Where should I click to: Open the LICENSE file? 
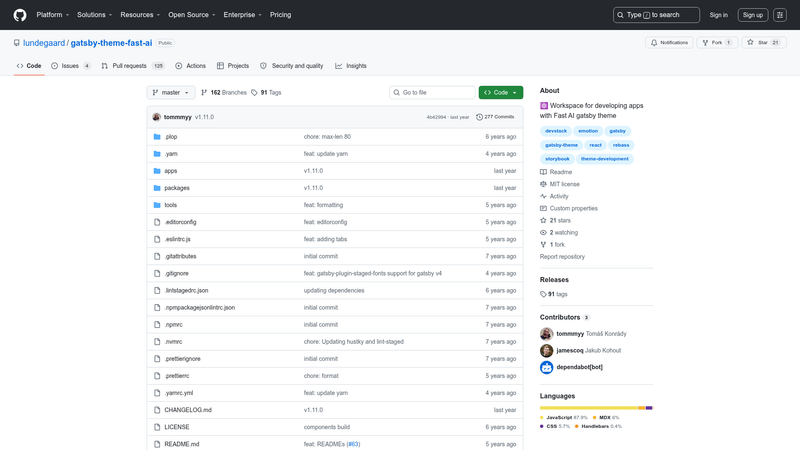click(177, 427)
